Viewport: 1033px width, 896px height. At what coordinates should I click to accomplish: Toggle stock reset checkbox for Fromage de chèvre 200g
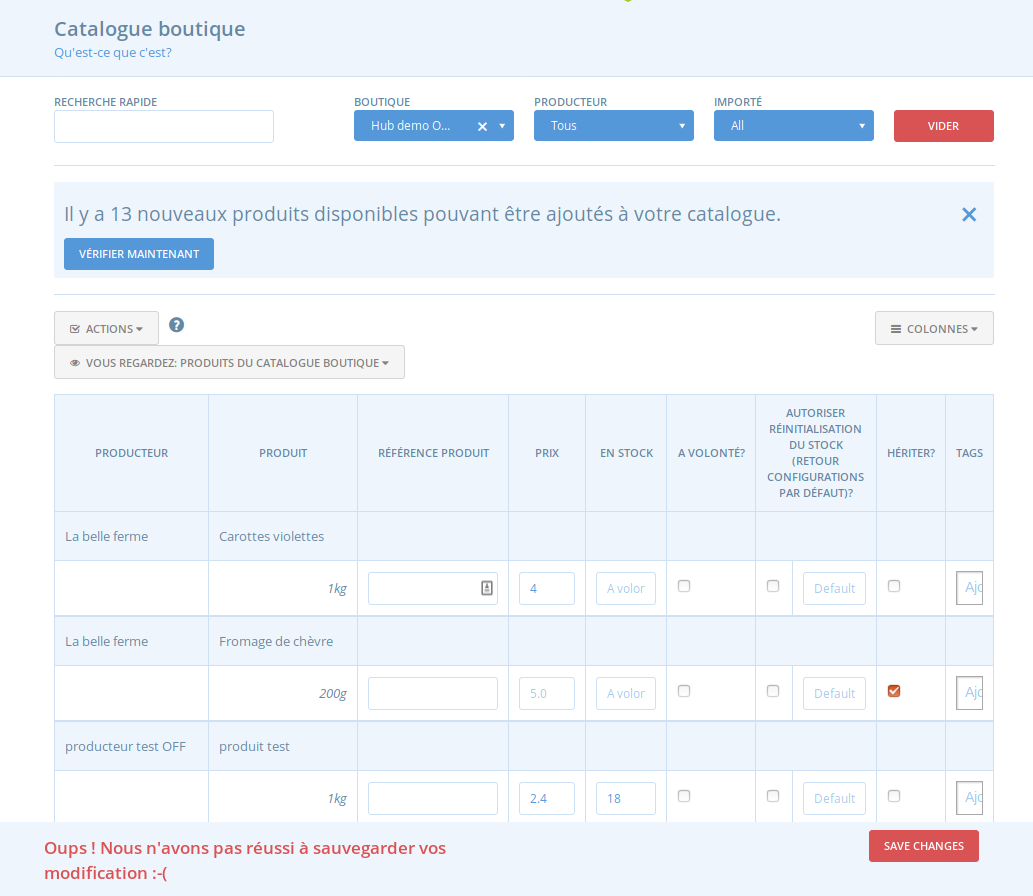pyautogui.click(x=773, y=690)
